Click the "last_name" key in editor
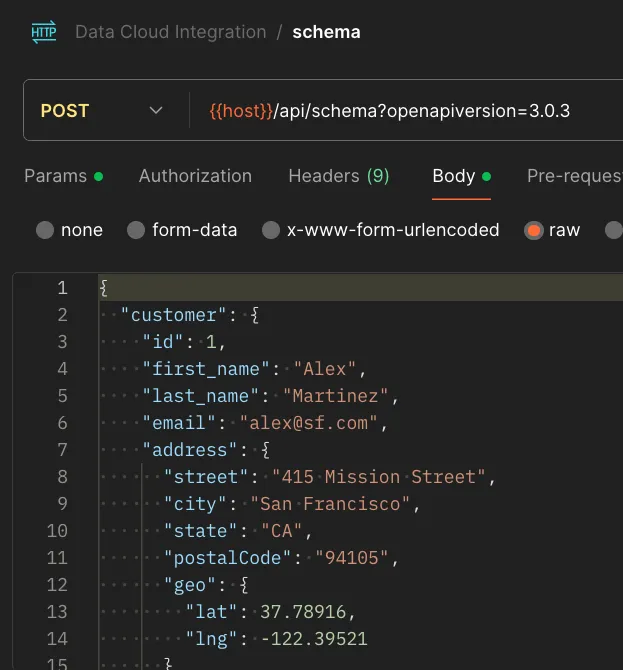The height and width of the screenshot is (670, 623). 200,396
